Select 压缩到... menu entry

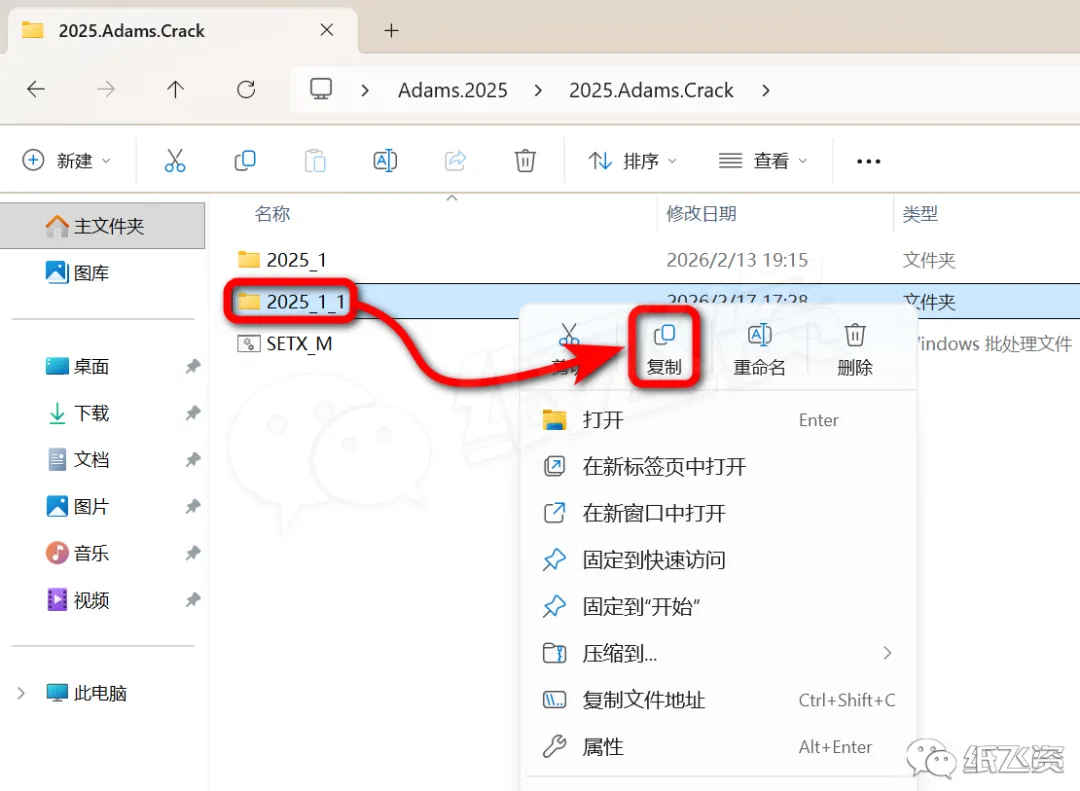[719, 653]
